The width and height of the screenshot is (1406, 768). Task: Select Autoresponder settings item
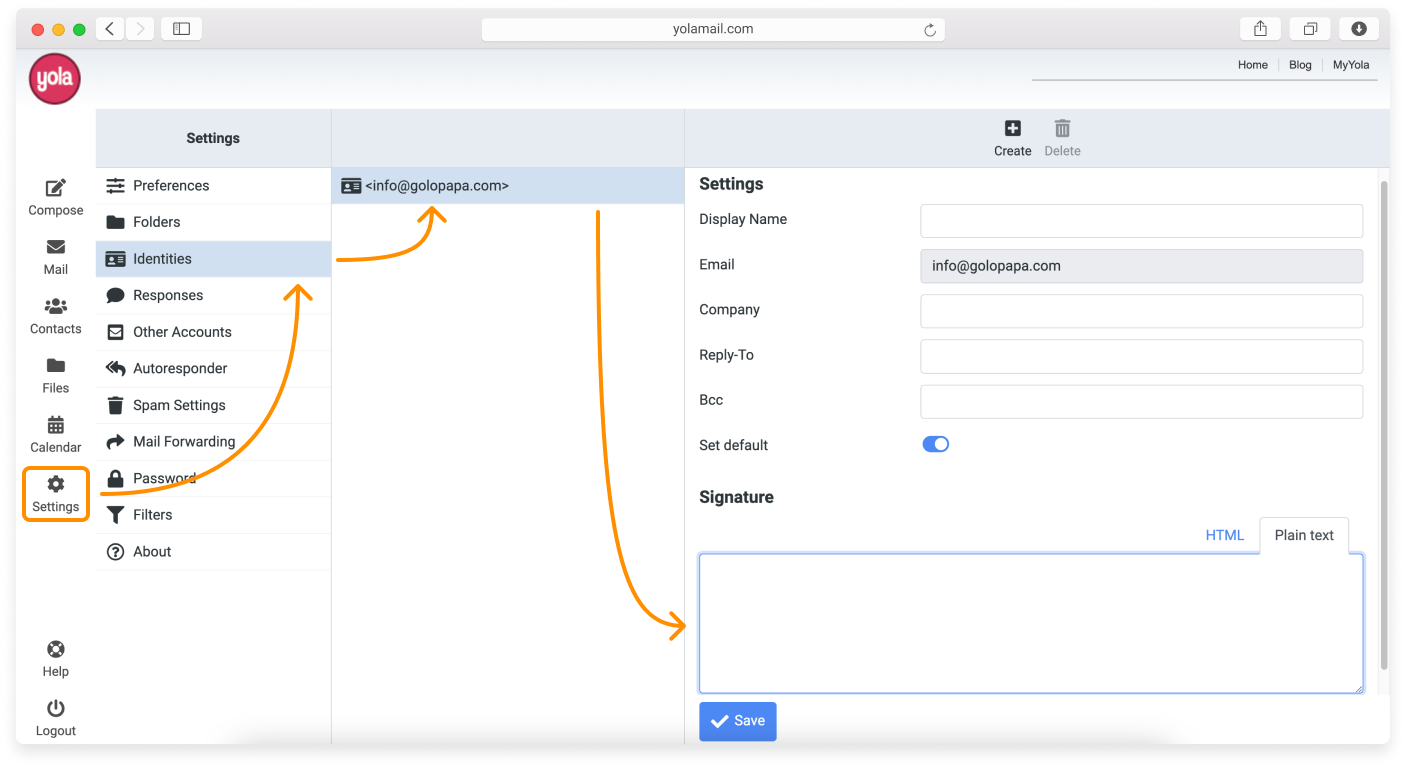click(180, 368)
